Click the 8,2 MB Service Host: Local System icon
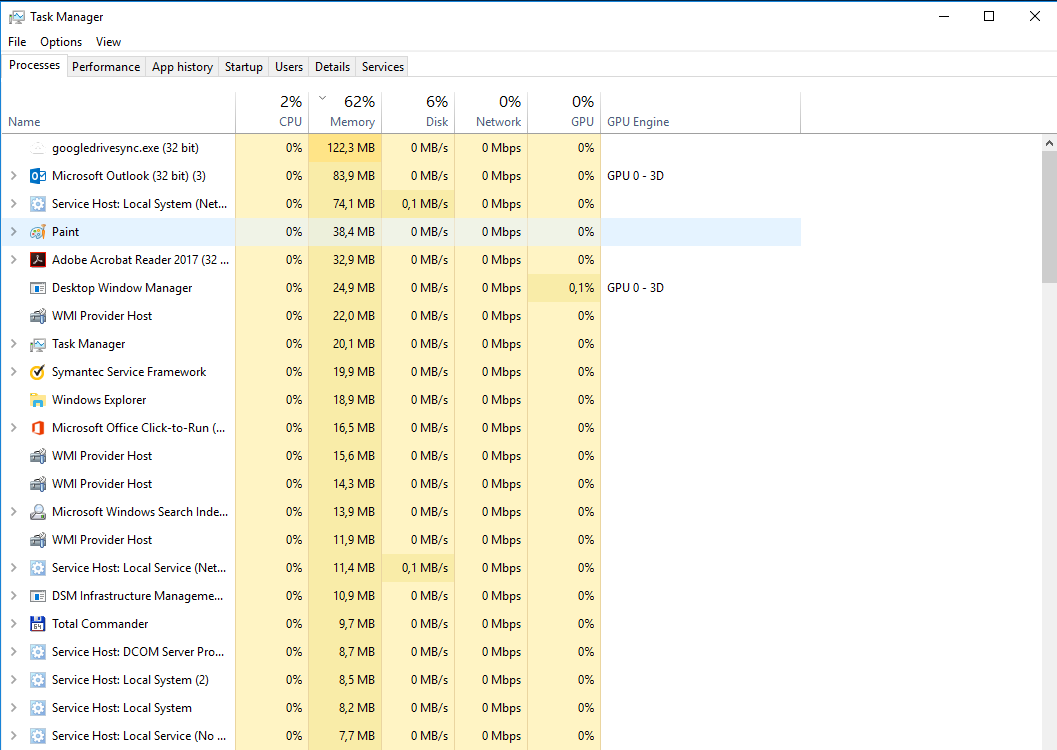 [38, 708]
